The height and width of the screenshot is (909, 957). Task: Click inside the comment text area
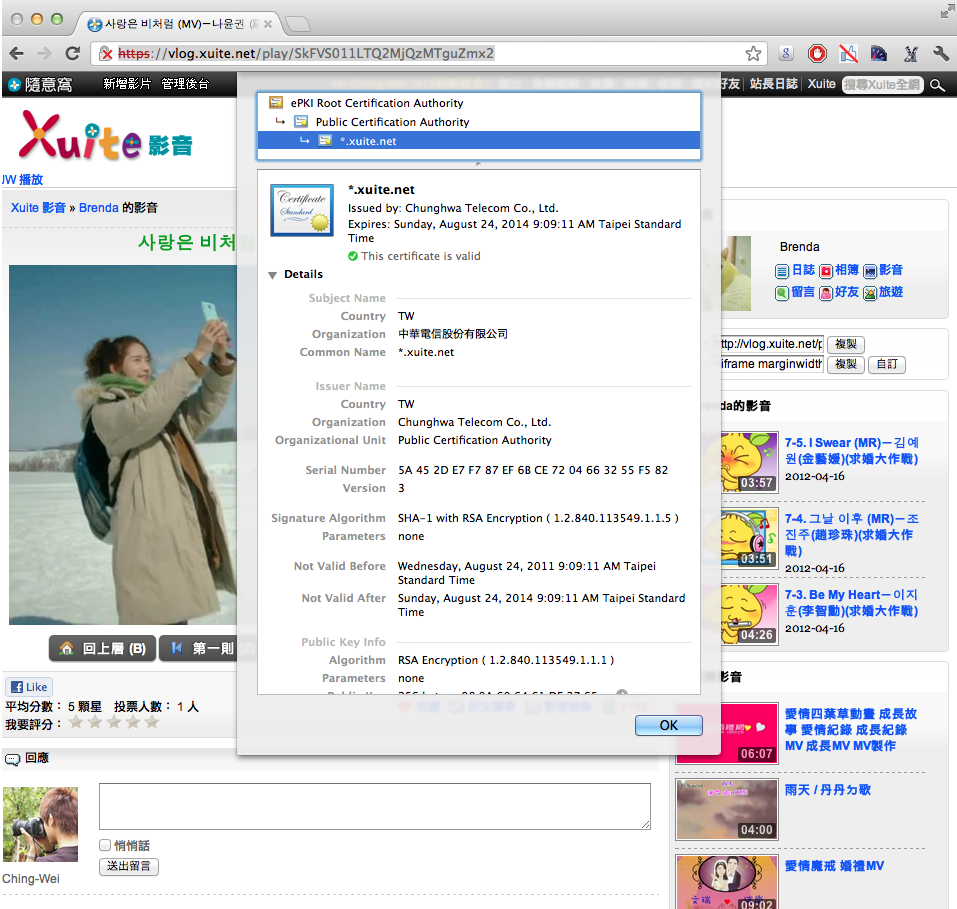point(375,806)
